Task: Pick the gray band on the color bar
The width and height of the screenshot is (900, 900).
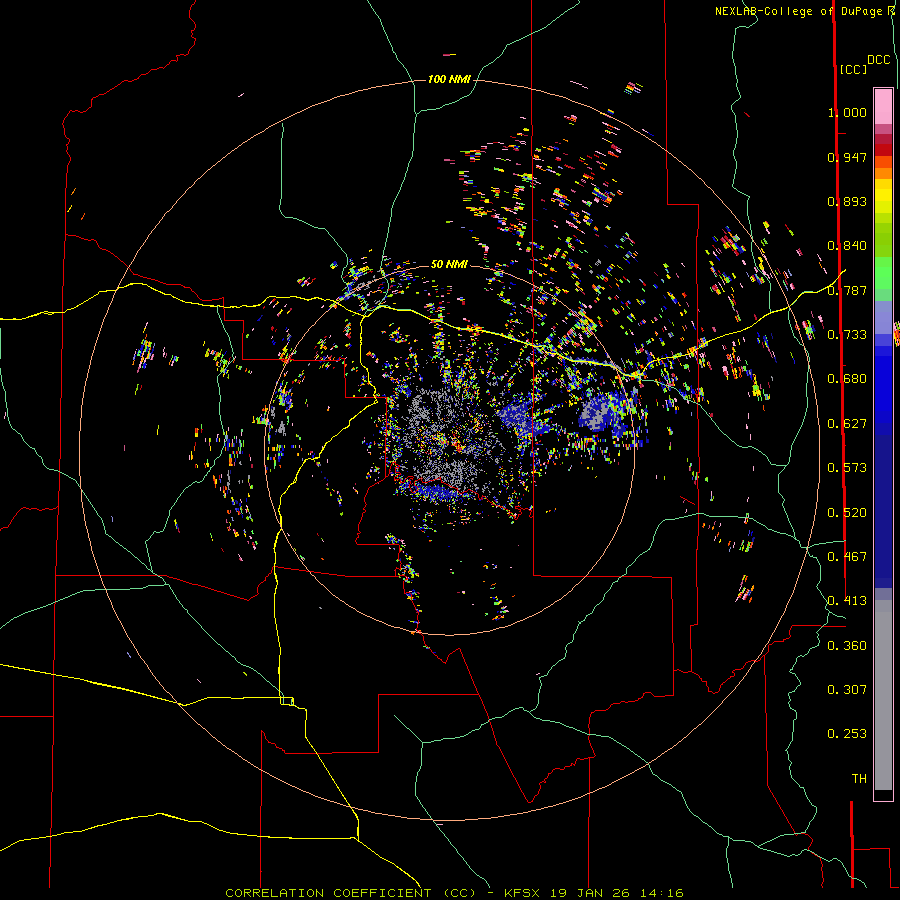Action: (x=883, y=695)
